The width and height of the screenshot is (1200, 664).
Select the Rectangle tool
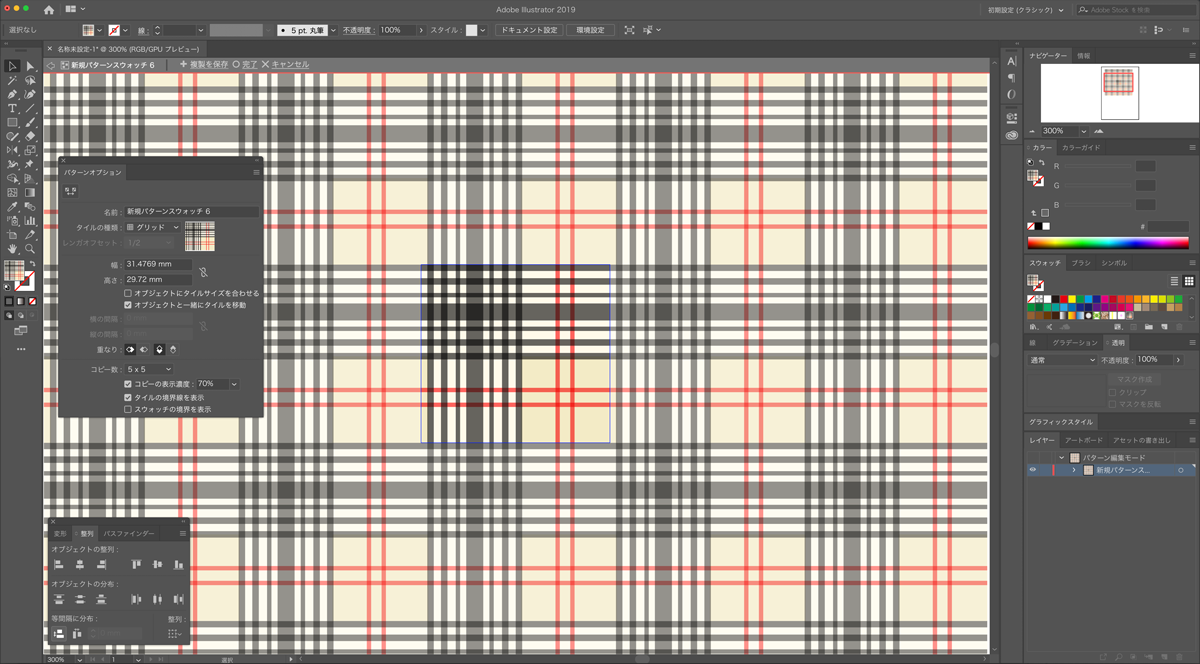12,122
